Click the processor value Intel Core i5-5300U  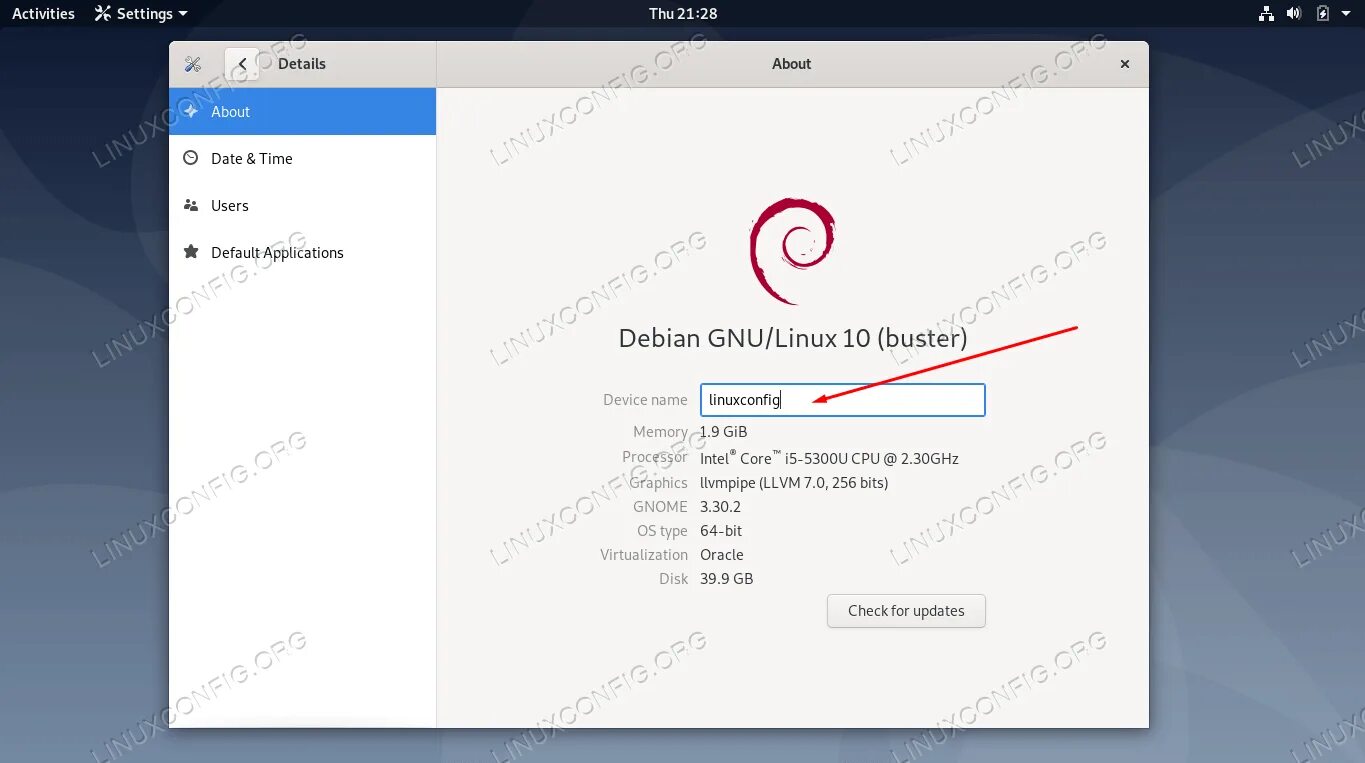[x=829, y=458]
